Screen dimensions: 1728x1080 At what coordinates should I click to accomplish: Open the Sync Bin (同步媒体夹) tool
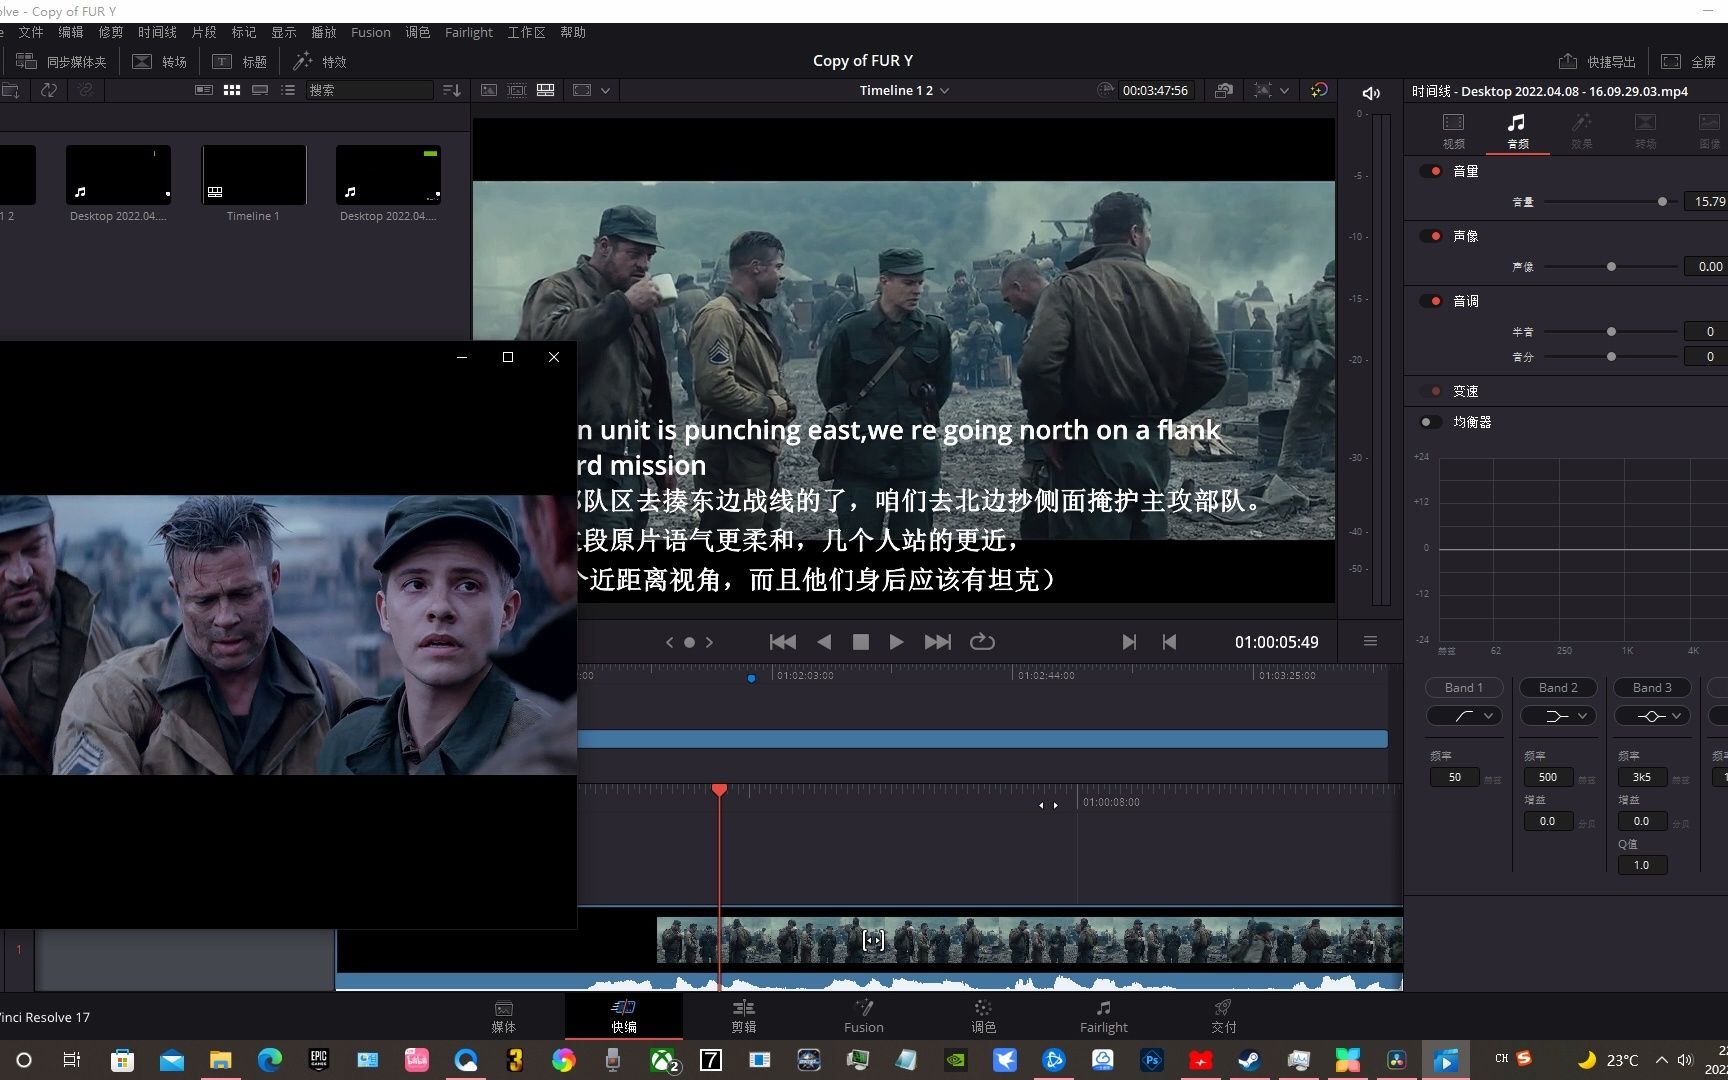coord(61,61)
